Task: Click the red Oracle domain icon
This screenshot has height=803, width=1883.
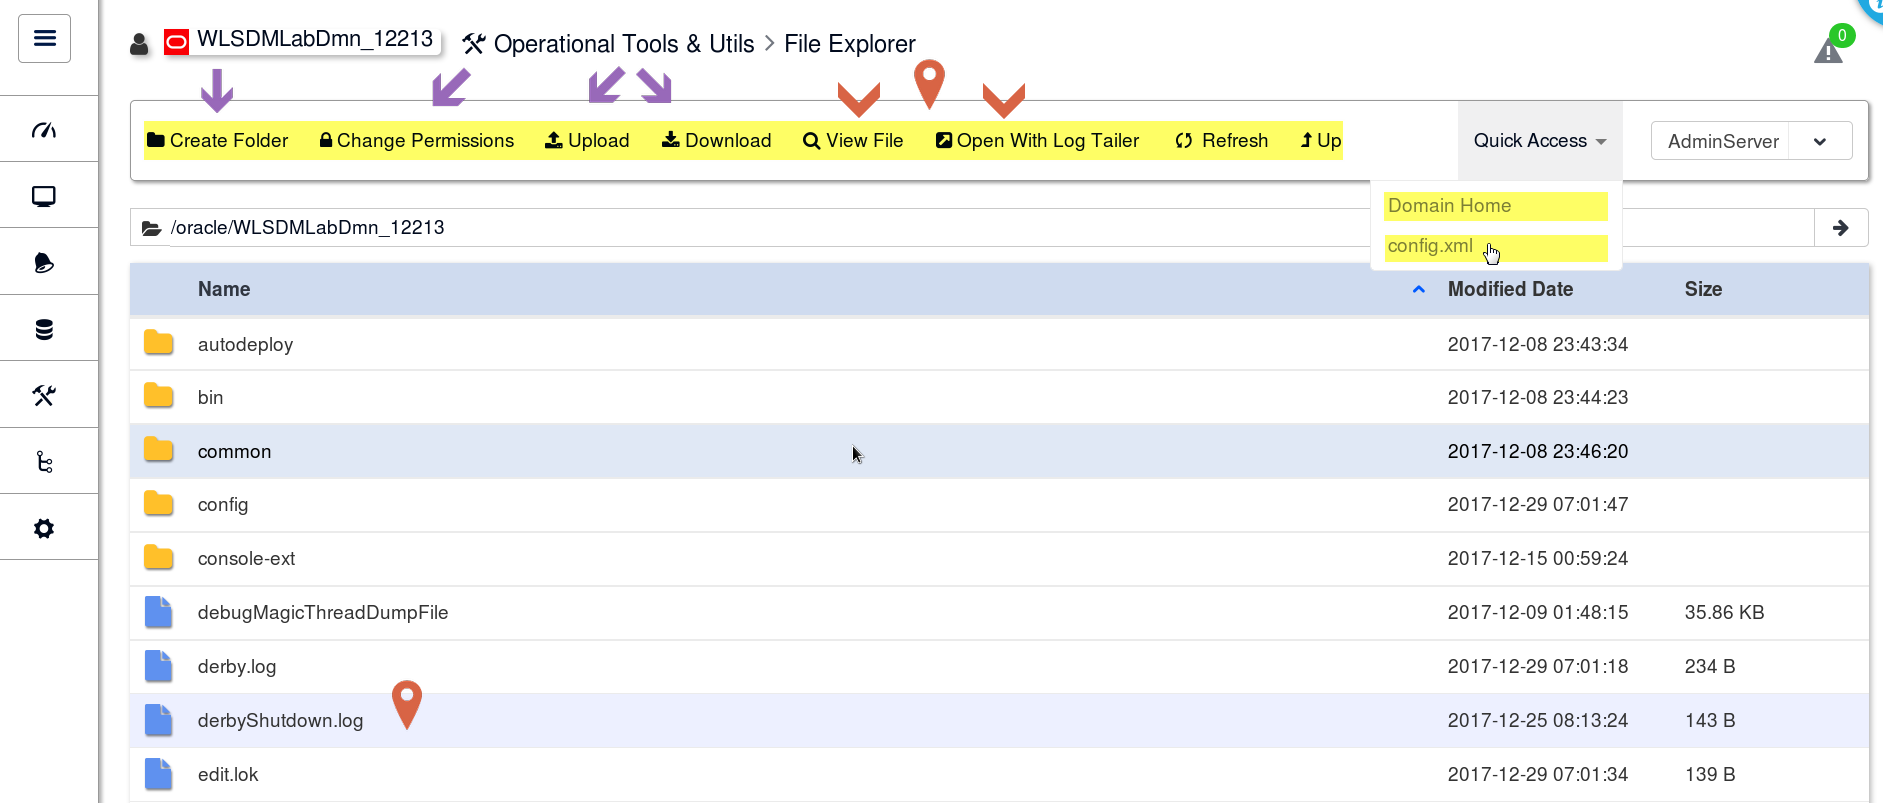Action: pos(176,42)
